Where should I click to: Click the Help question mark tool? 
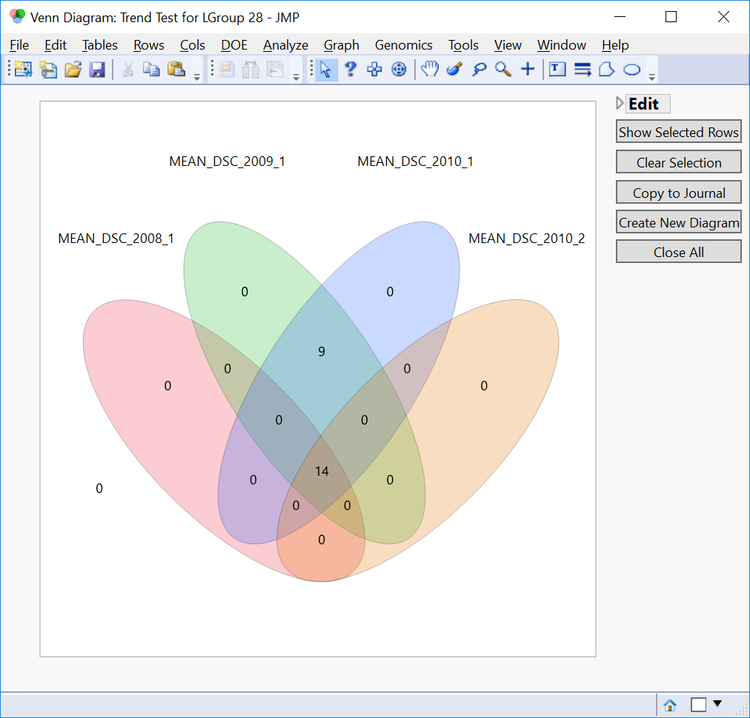tap(350, 69)
